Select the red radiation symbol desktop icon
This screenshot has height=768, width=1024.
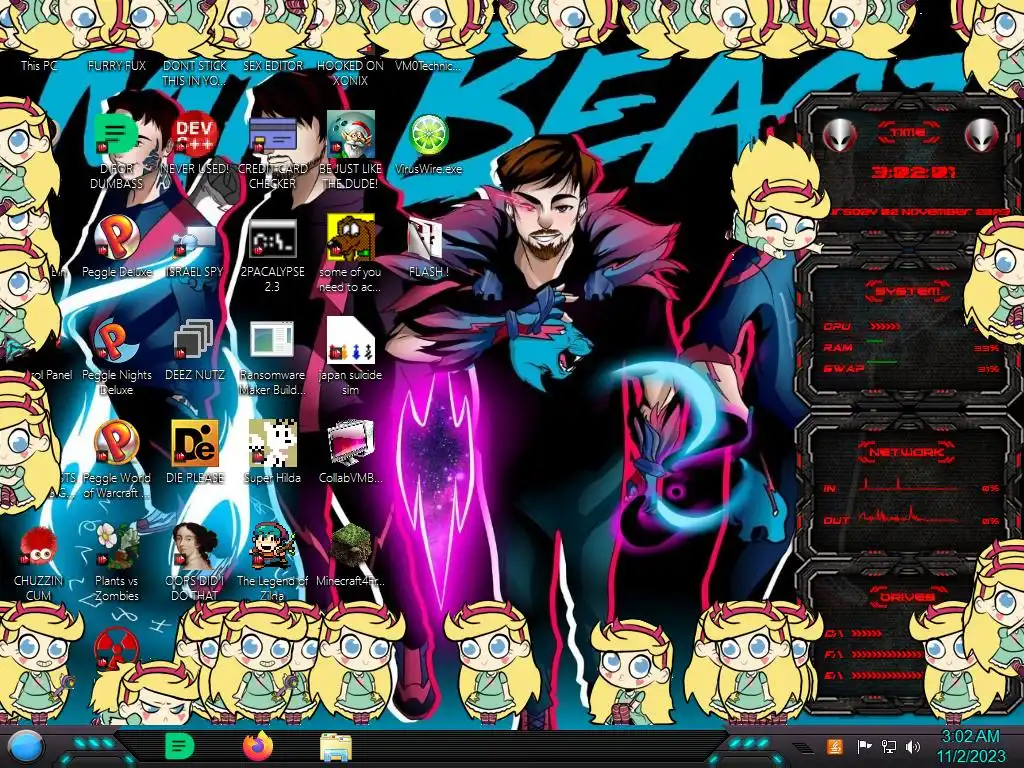[x=116, y=648]
